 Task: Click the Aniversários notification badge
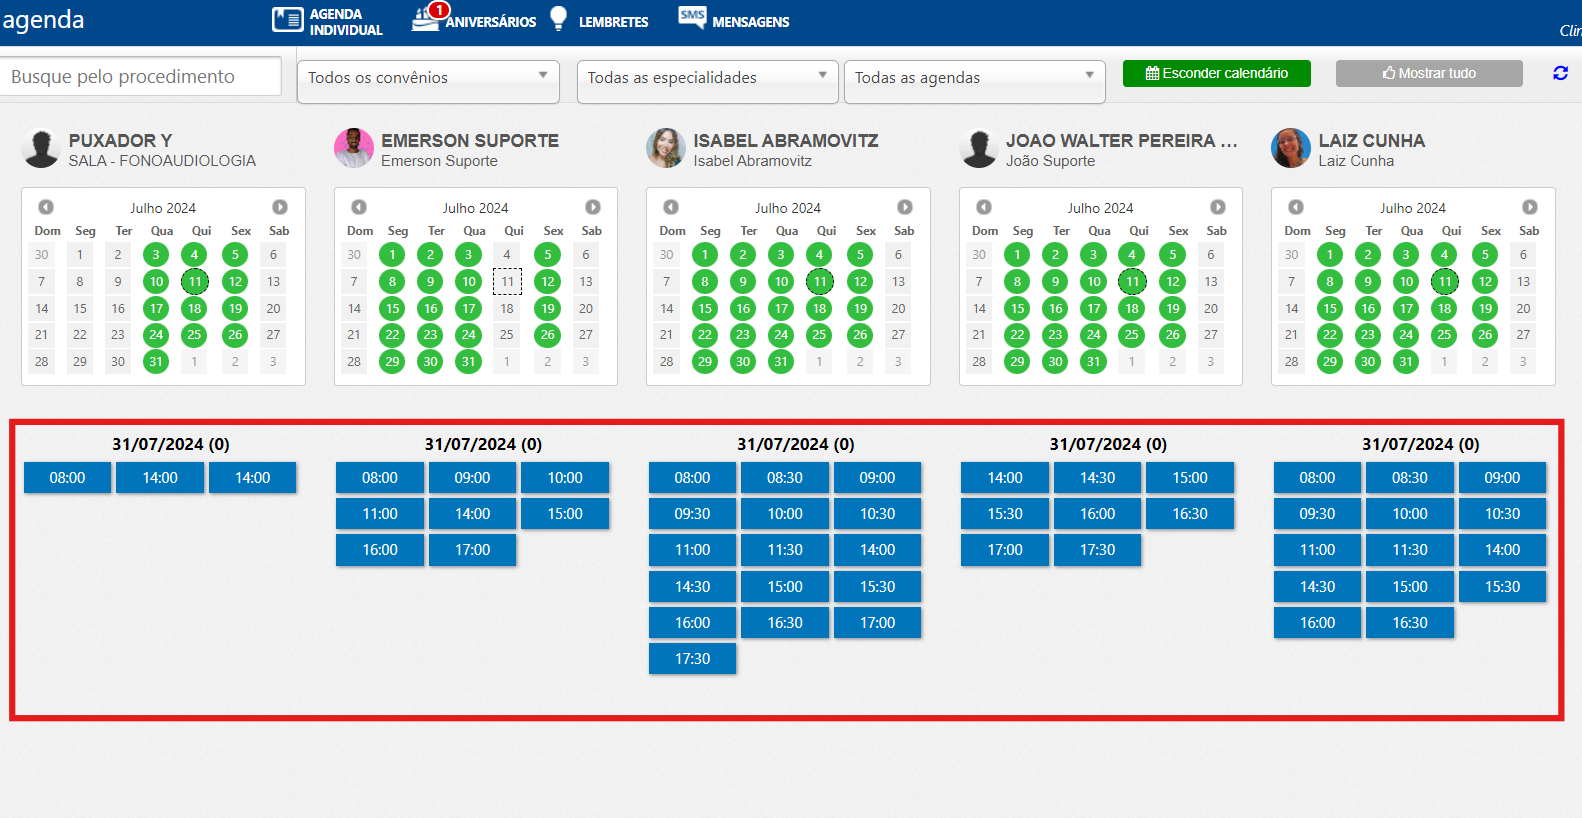point(438,10)
